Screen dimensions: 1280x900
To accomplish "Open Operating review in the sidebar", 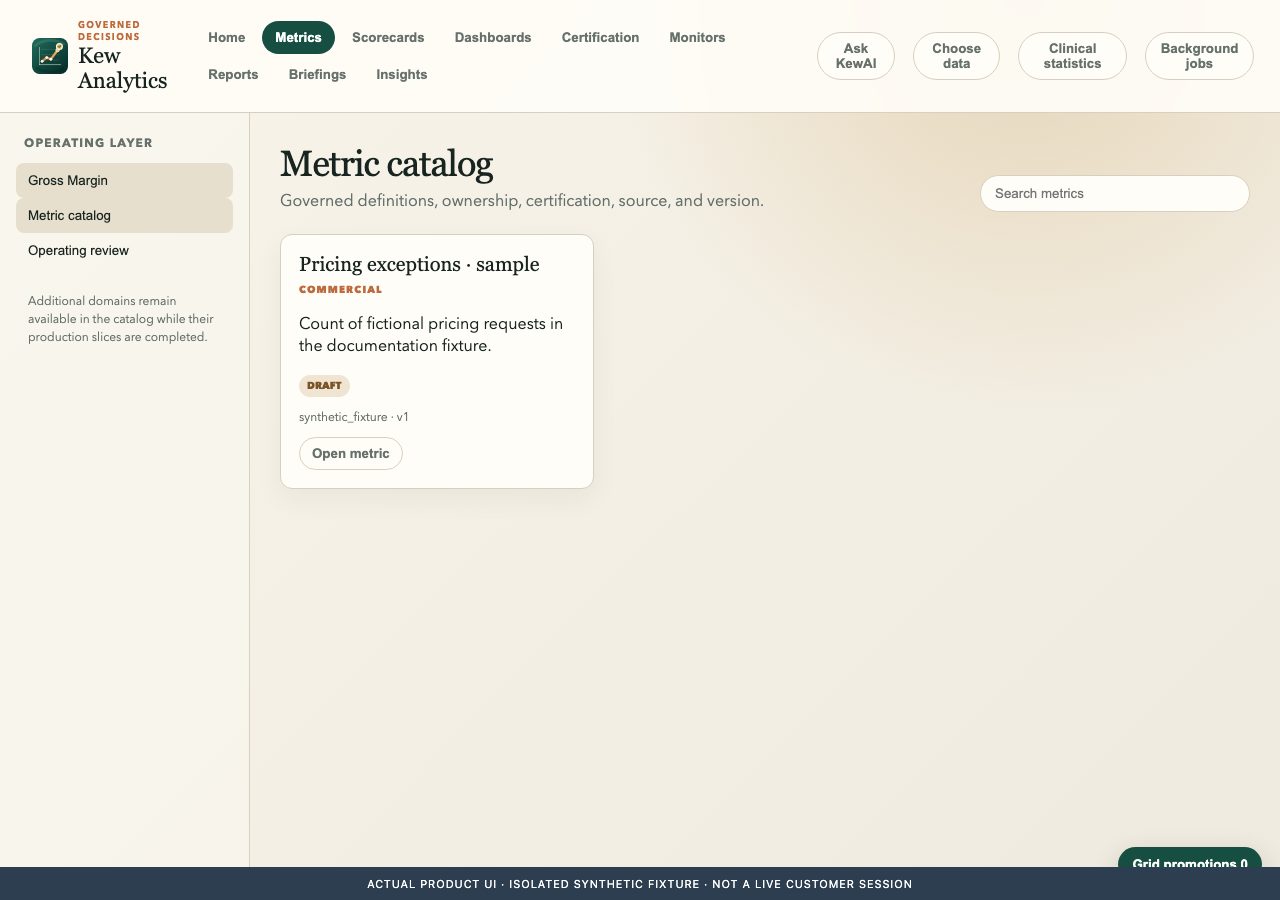I will 124,251.
